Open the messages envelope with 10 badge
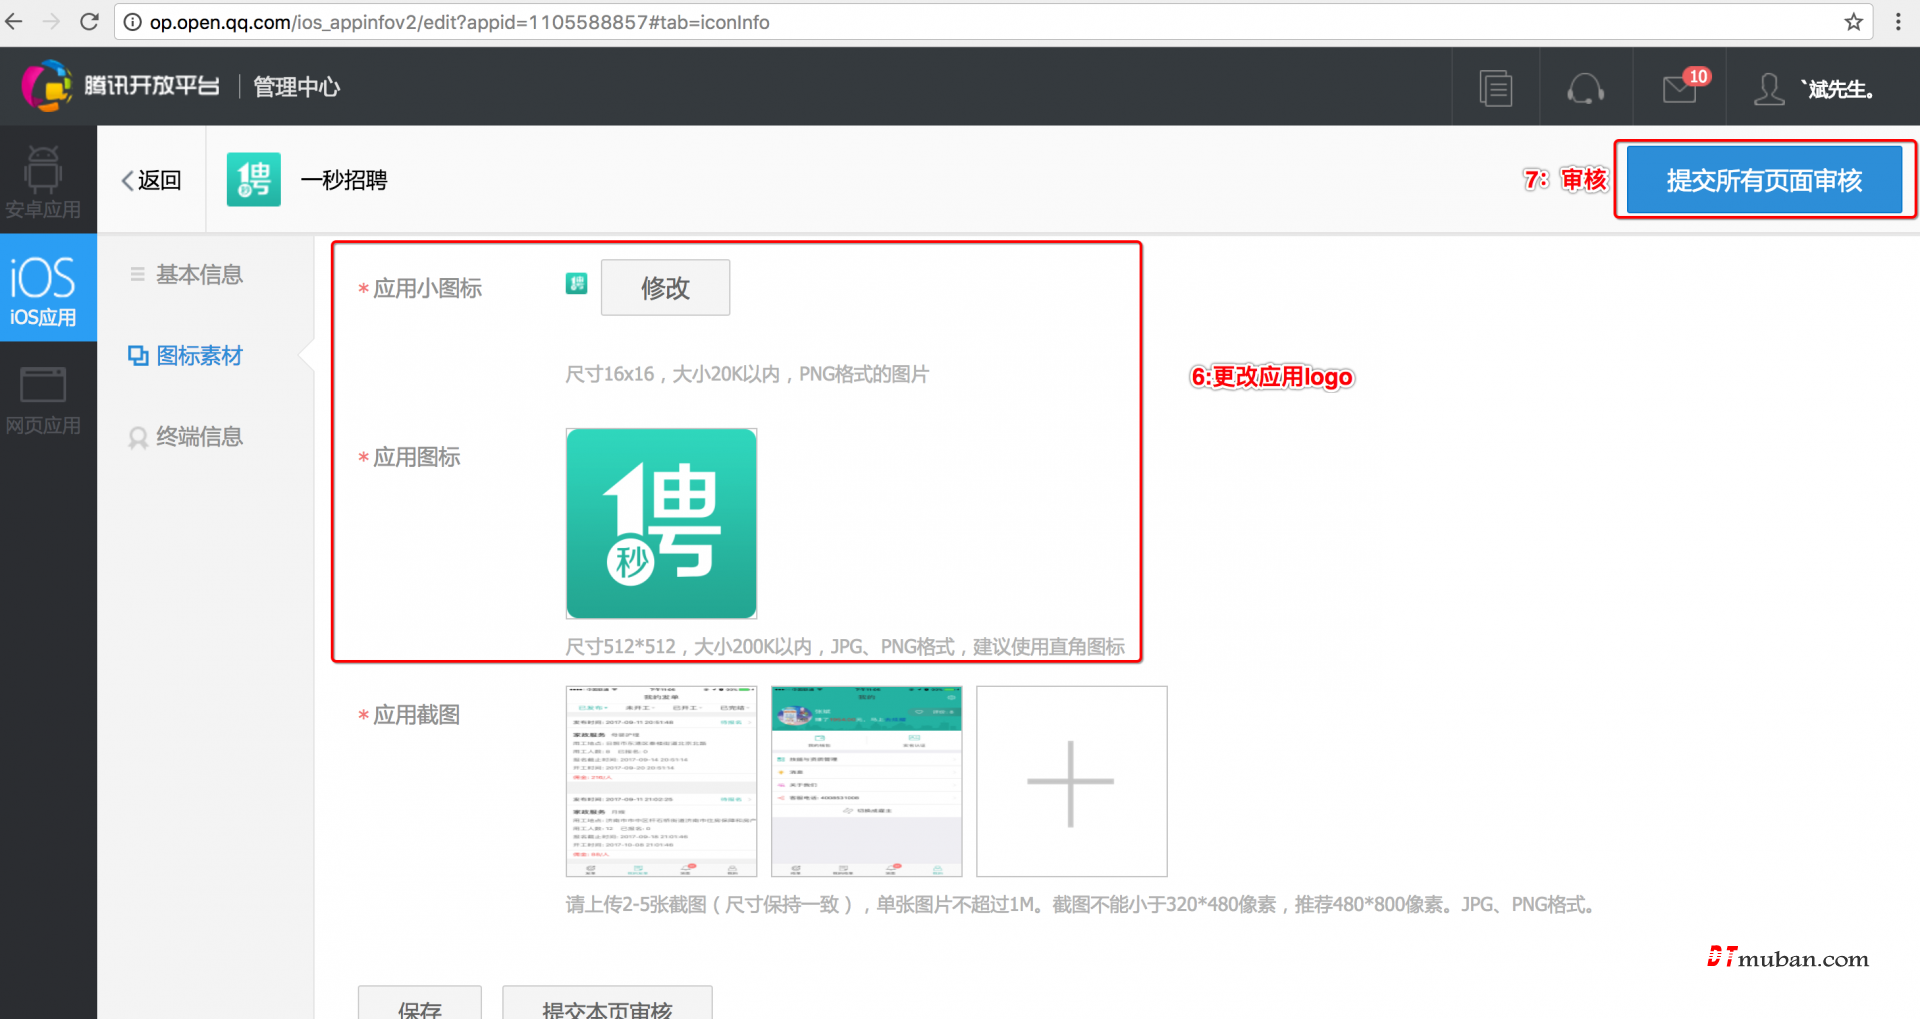 pos(1680,88)
